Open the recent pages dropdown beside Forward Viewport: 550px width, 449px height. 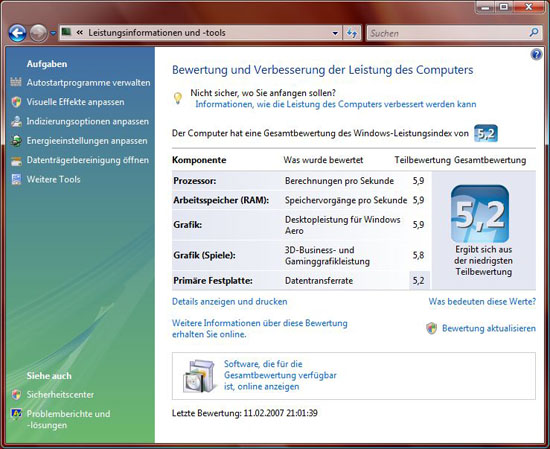tap(53, 33)
